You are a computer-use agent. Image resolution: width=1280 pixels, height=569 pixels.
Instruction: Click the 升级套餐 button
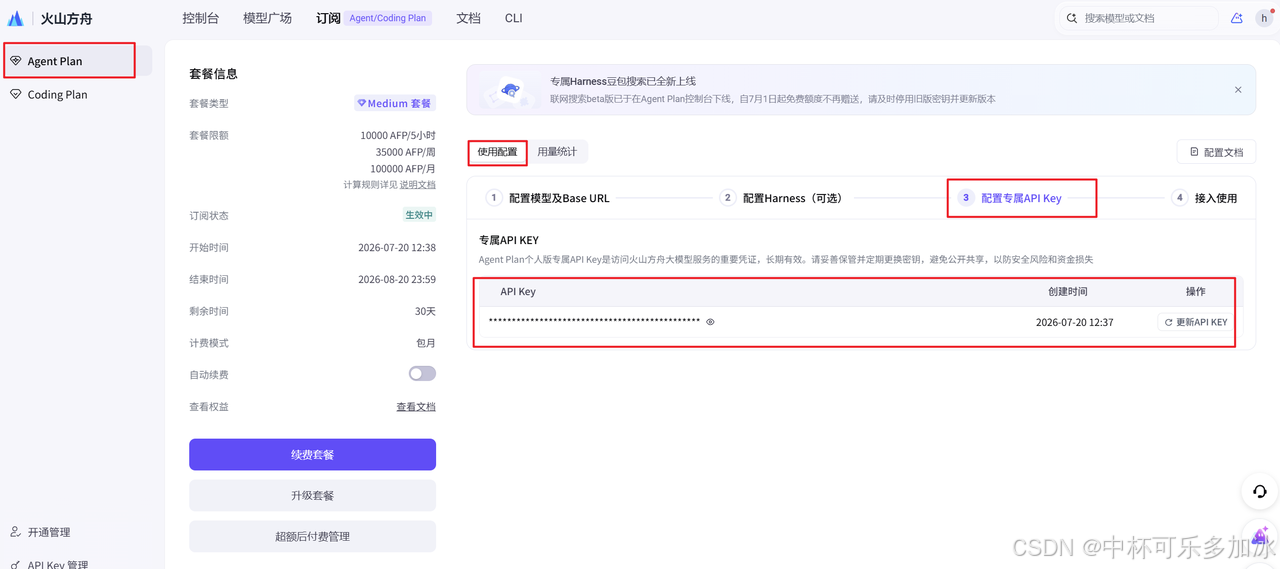[x=312, y=495]
